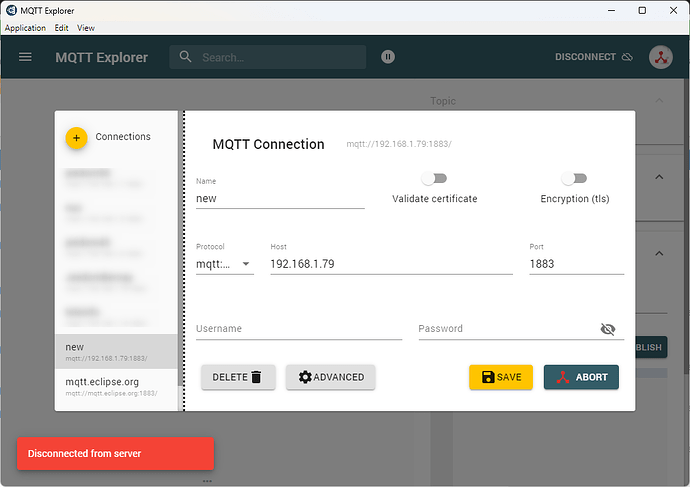Open the Edit menu
This screenshot has width=690, height=487.
(61, 28)
